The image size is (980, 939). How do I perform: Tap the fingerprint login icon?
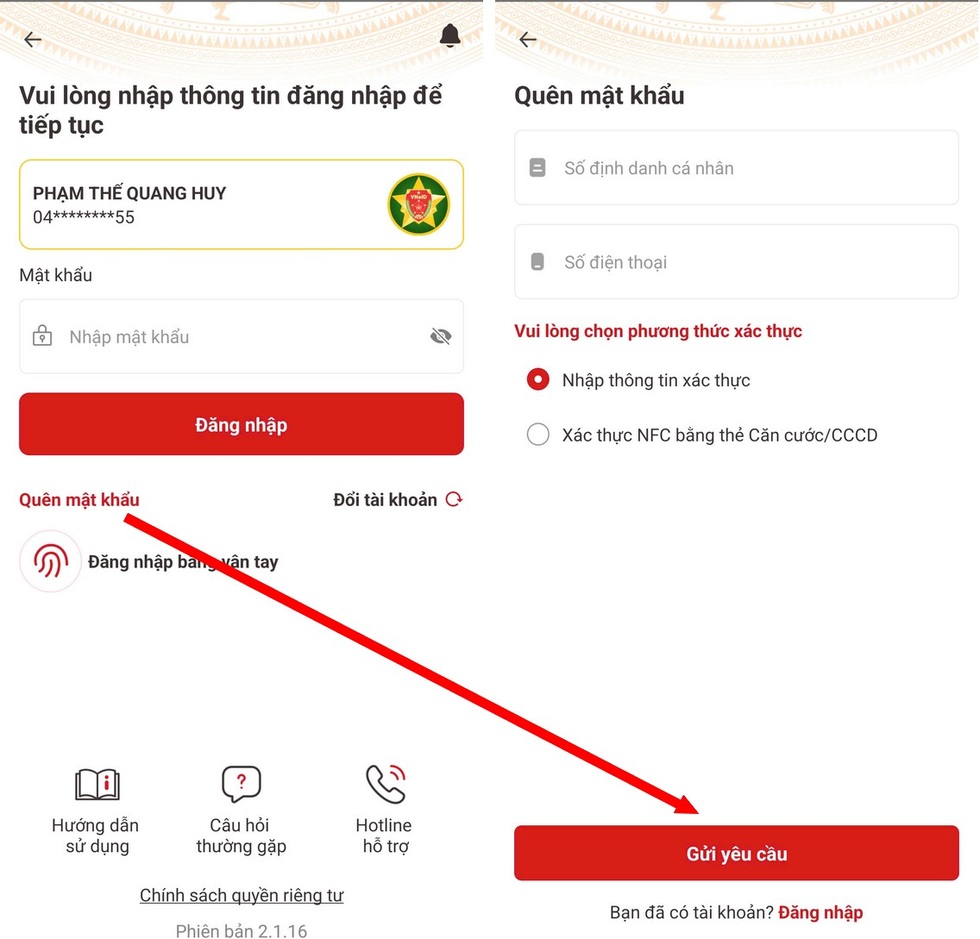[x=51, y=561]
